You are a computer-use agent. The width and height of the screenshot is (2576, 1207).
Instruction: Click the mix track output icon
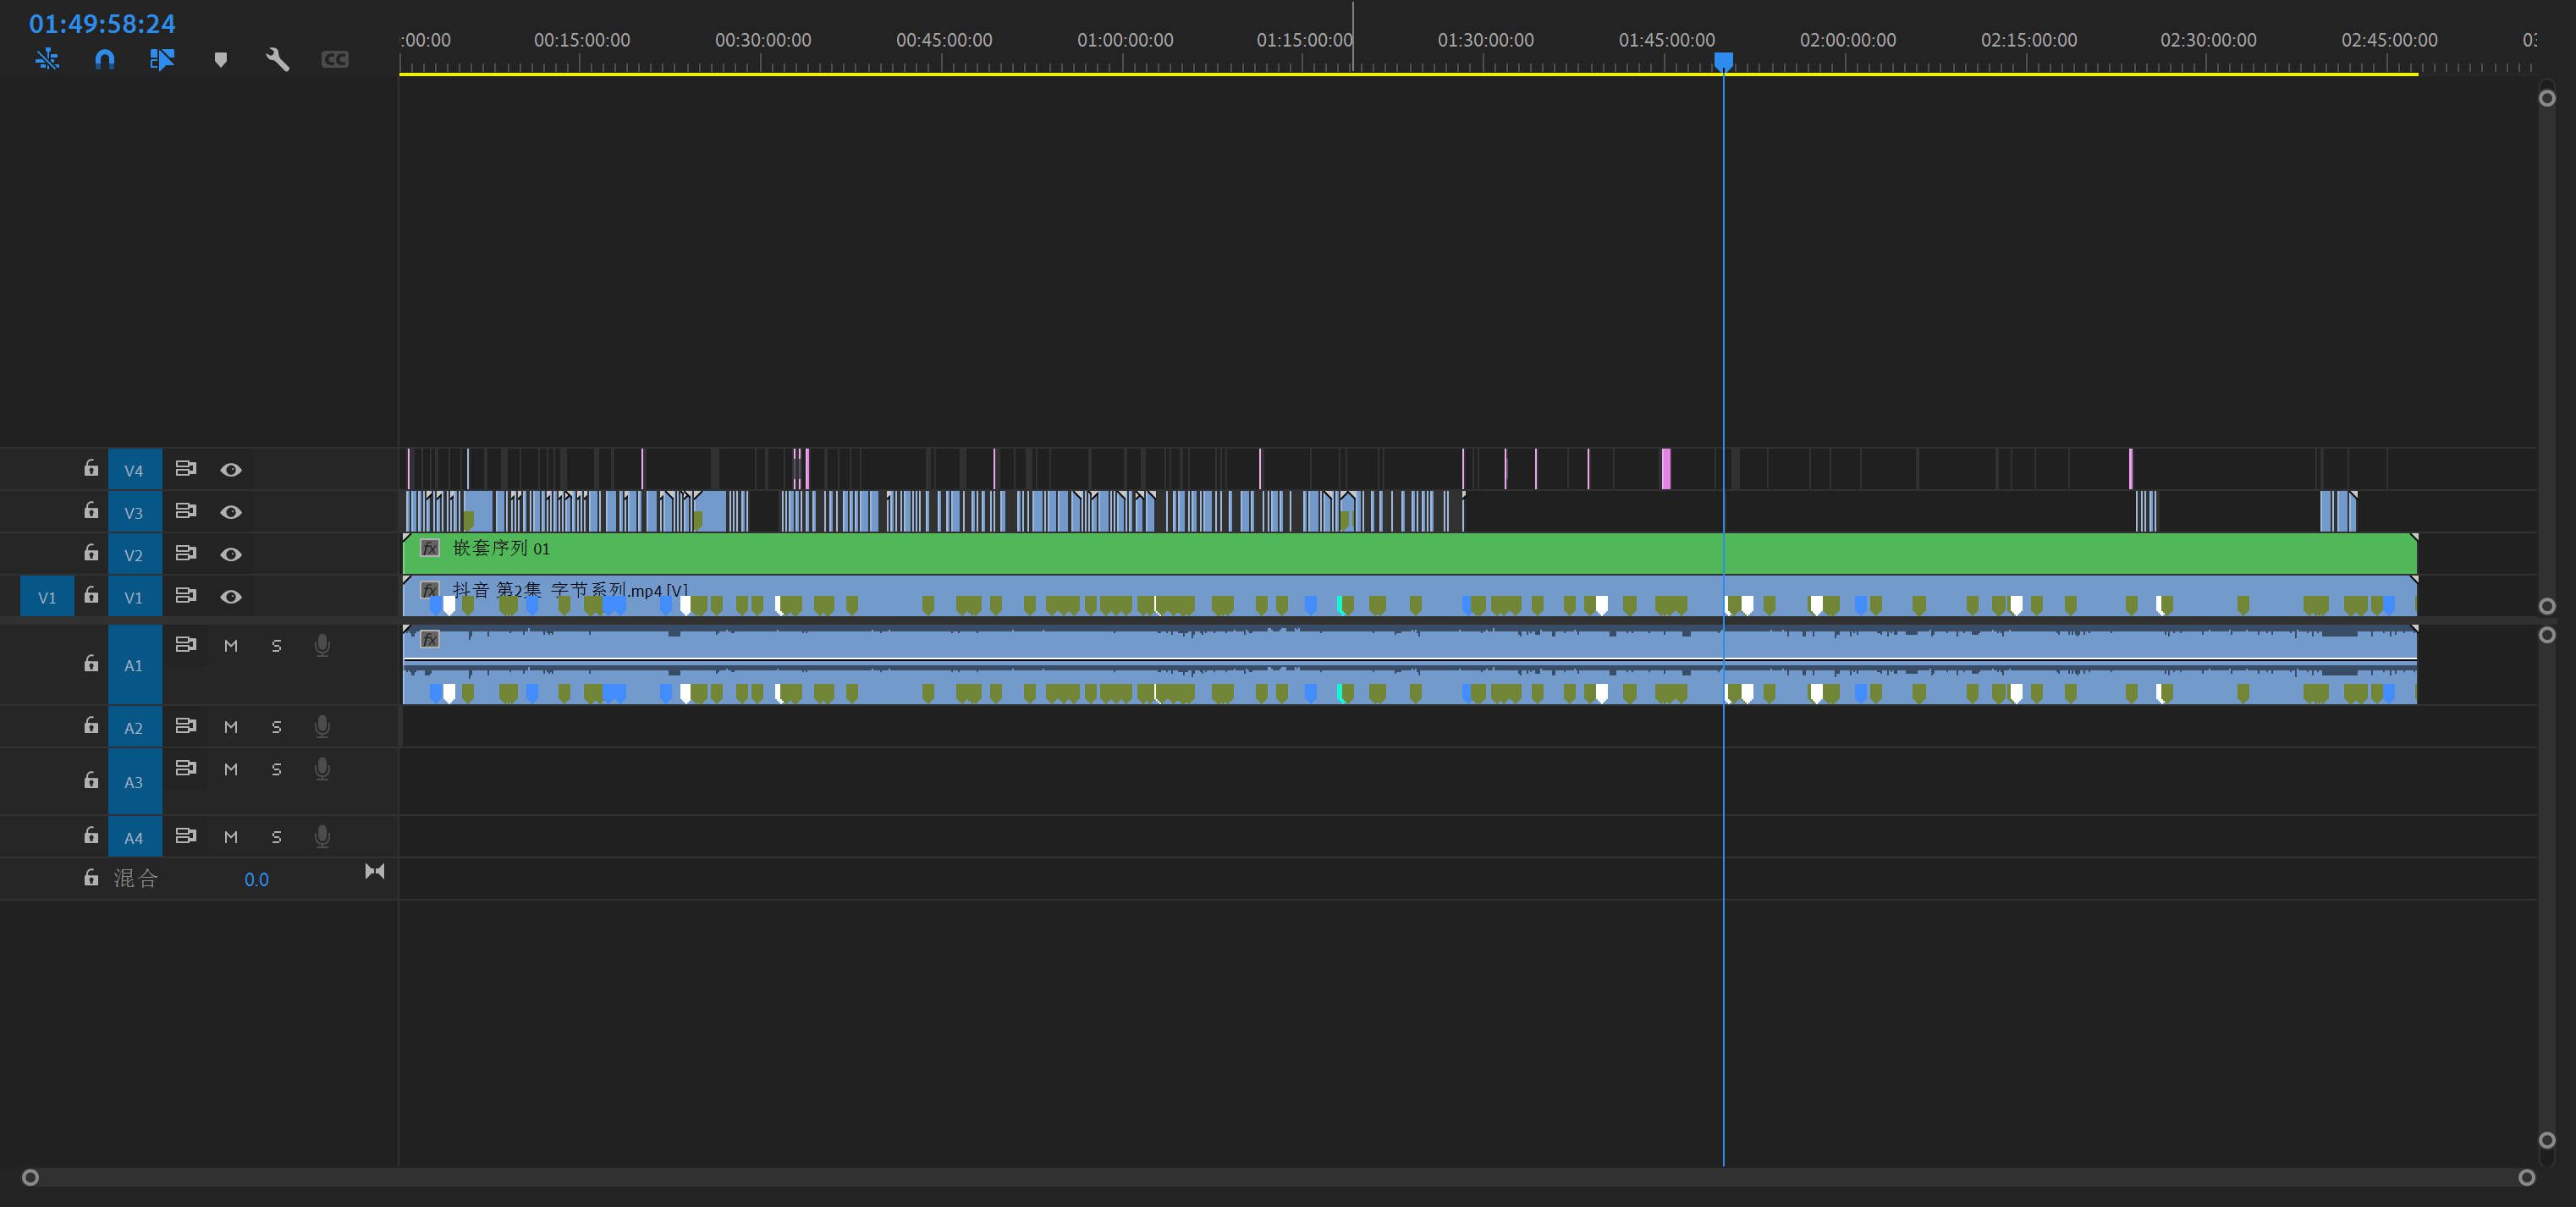pyautogui.click(x=374, y=872)
